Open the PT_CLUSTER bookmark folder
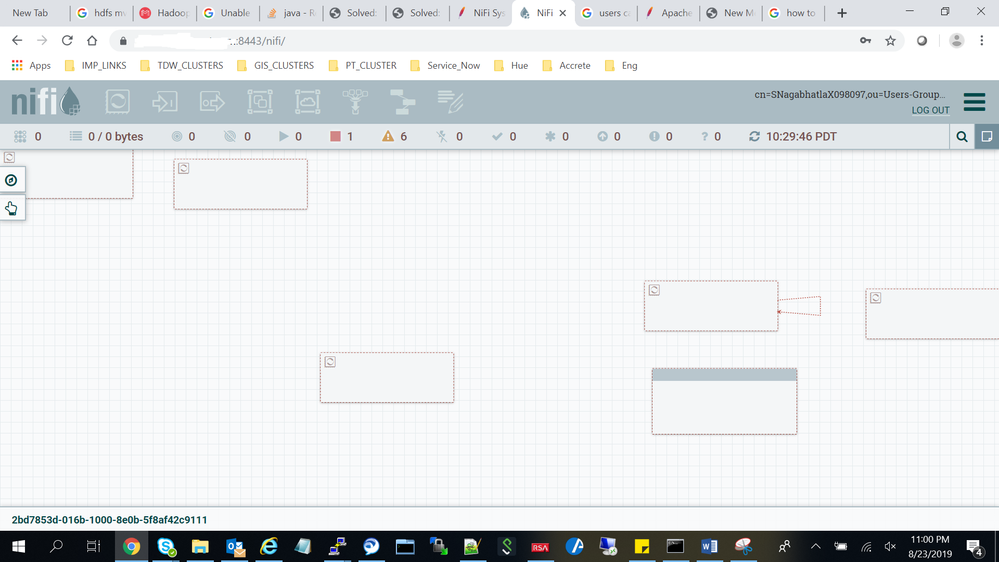The height and width of the screenshot is (562, 999). (x=362, y=66)
